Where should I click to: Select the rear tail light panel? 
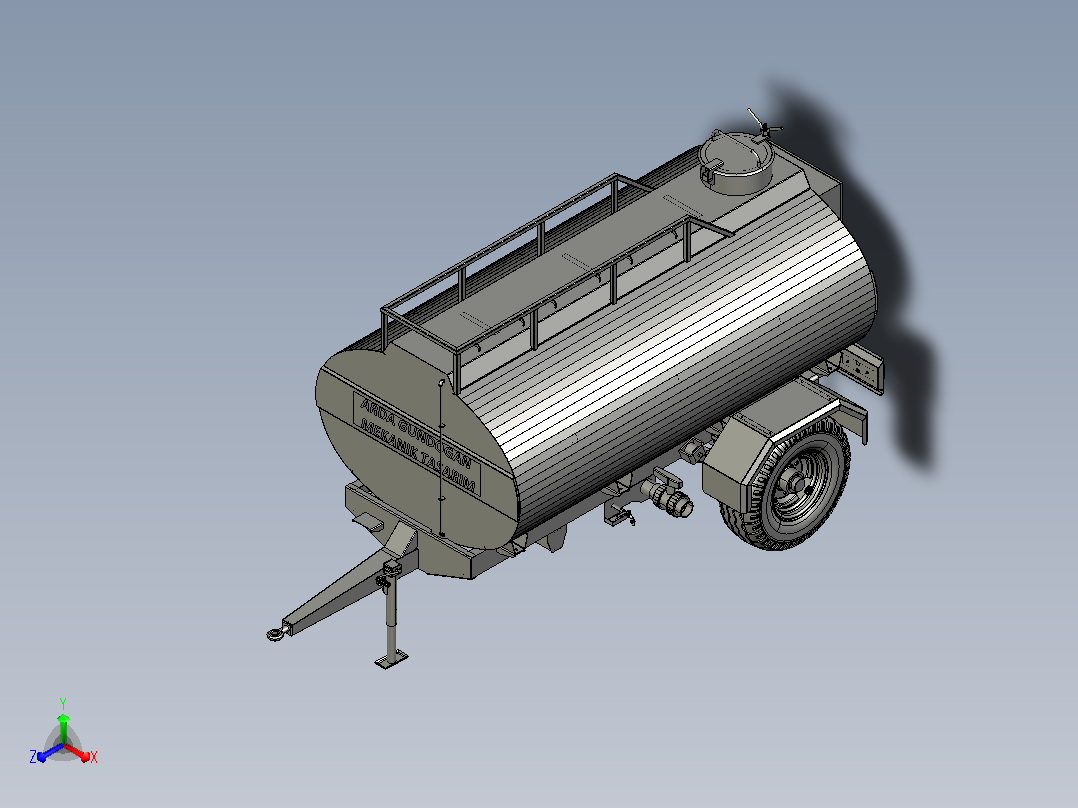pos(863,370)
